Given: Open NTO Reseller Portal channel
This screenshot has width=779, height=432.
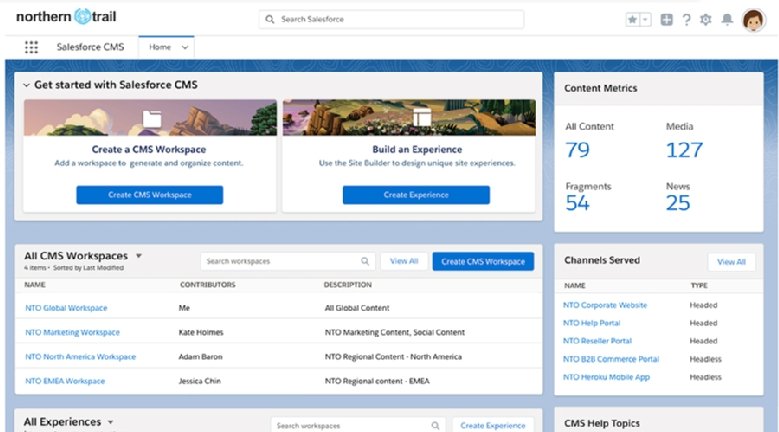Looking at the screenshot, I should 597,341.
